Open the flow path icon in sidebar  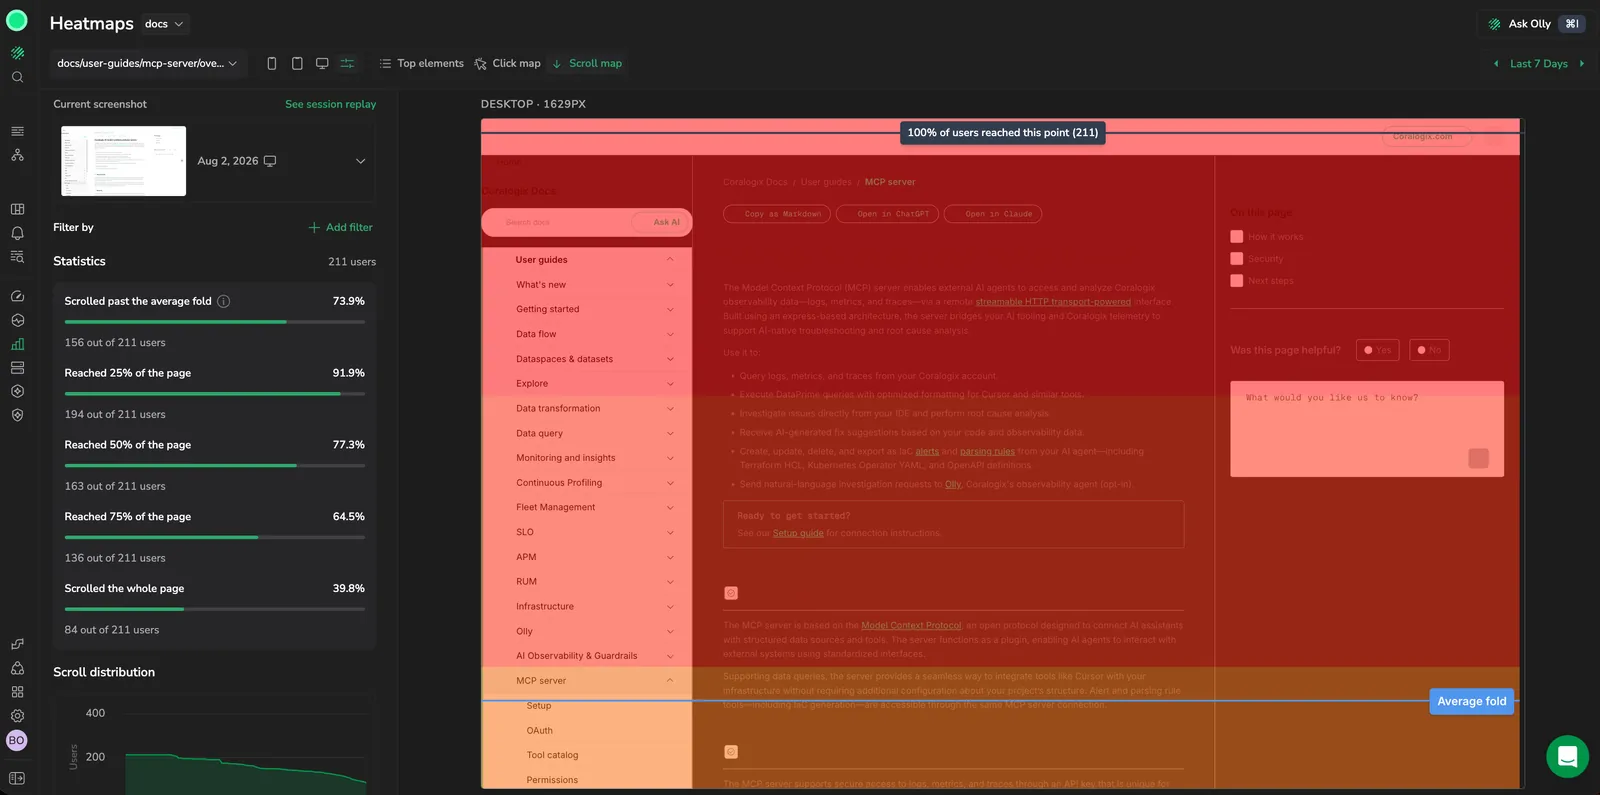[x=17, y=644]
